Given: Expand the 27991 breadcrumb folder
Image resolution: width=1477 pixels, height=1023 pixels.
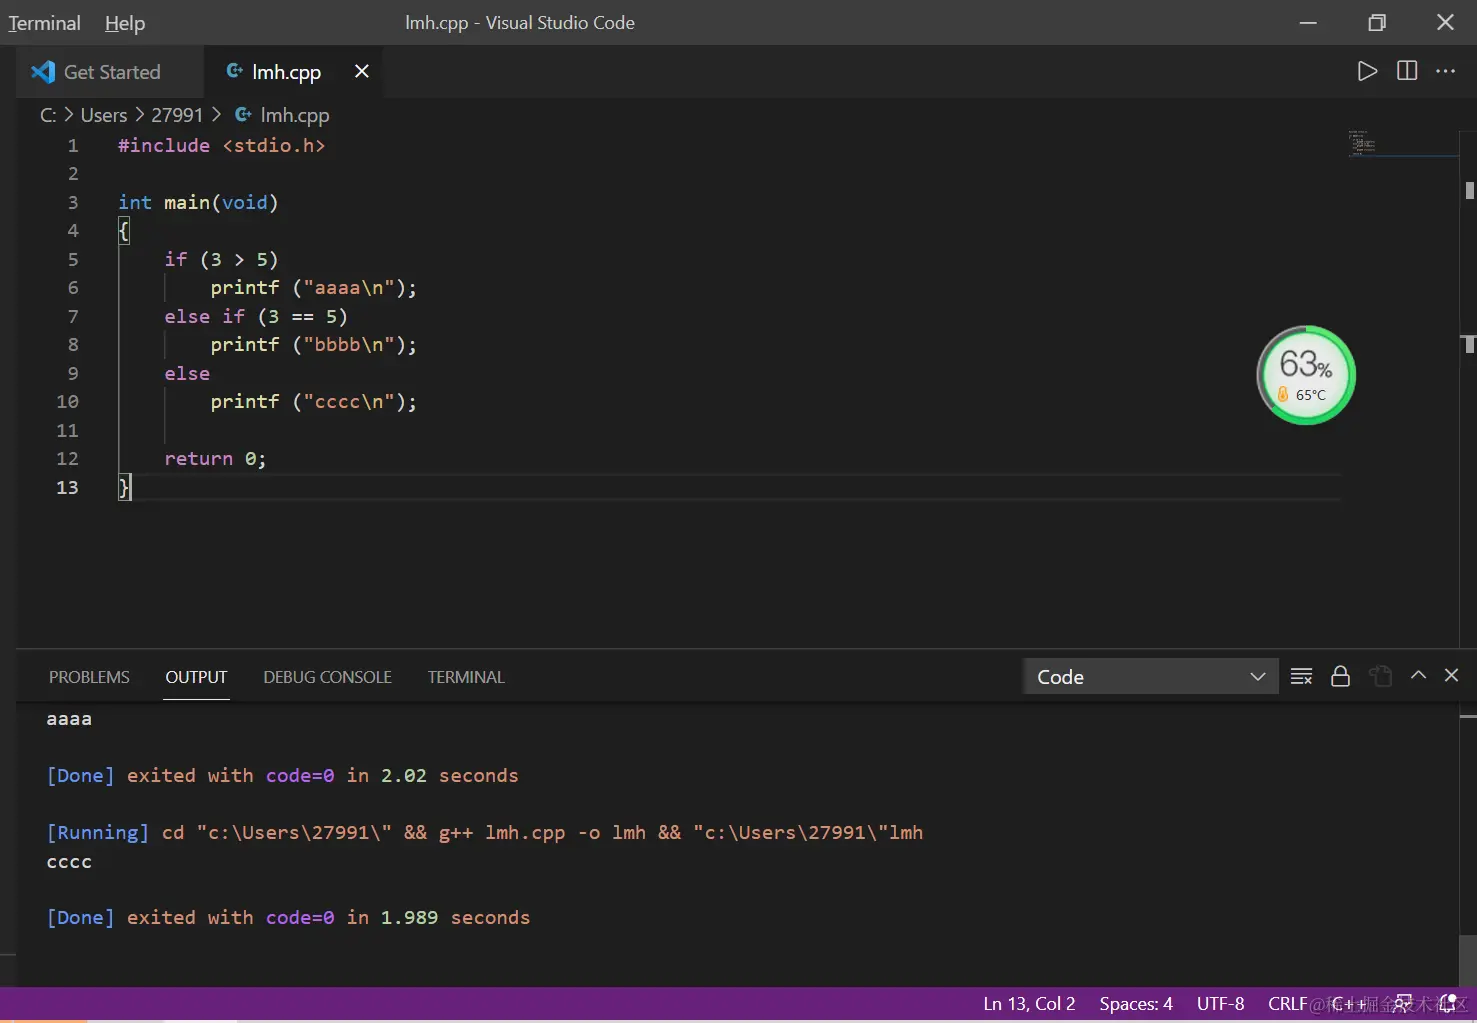Looking at the screenshot, I should coord(177,115).
